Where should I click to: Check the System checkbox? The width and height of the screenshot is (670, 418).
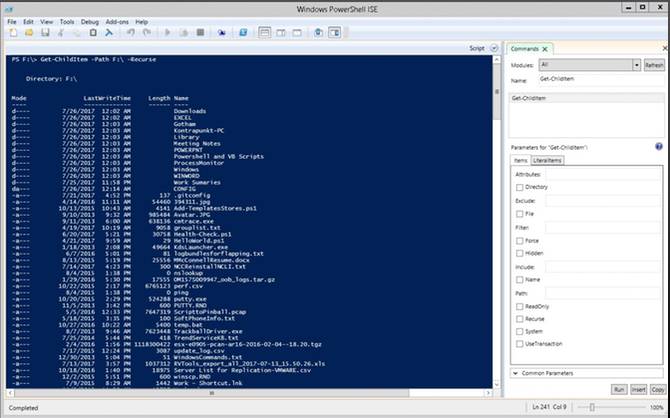[x=520, y=332]
